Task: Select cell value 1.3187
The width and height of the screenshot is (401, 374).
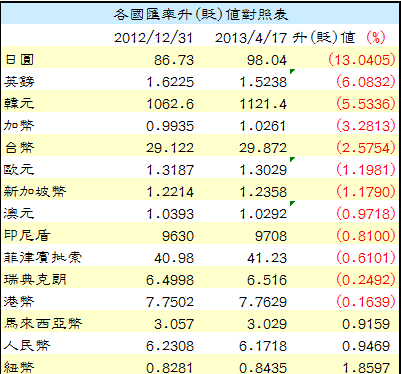Action: (170, 170)
